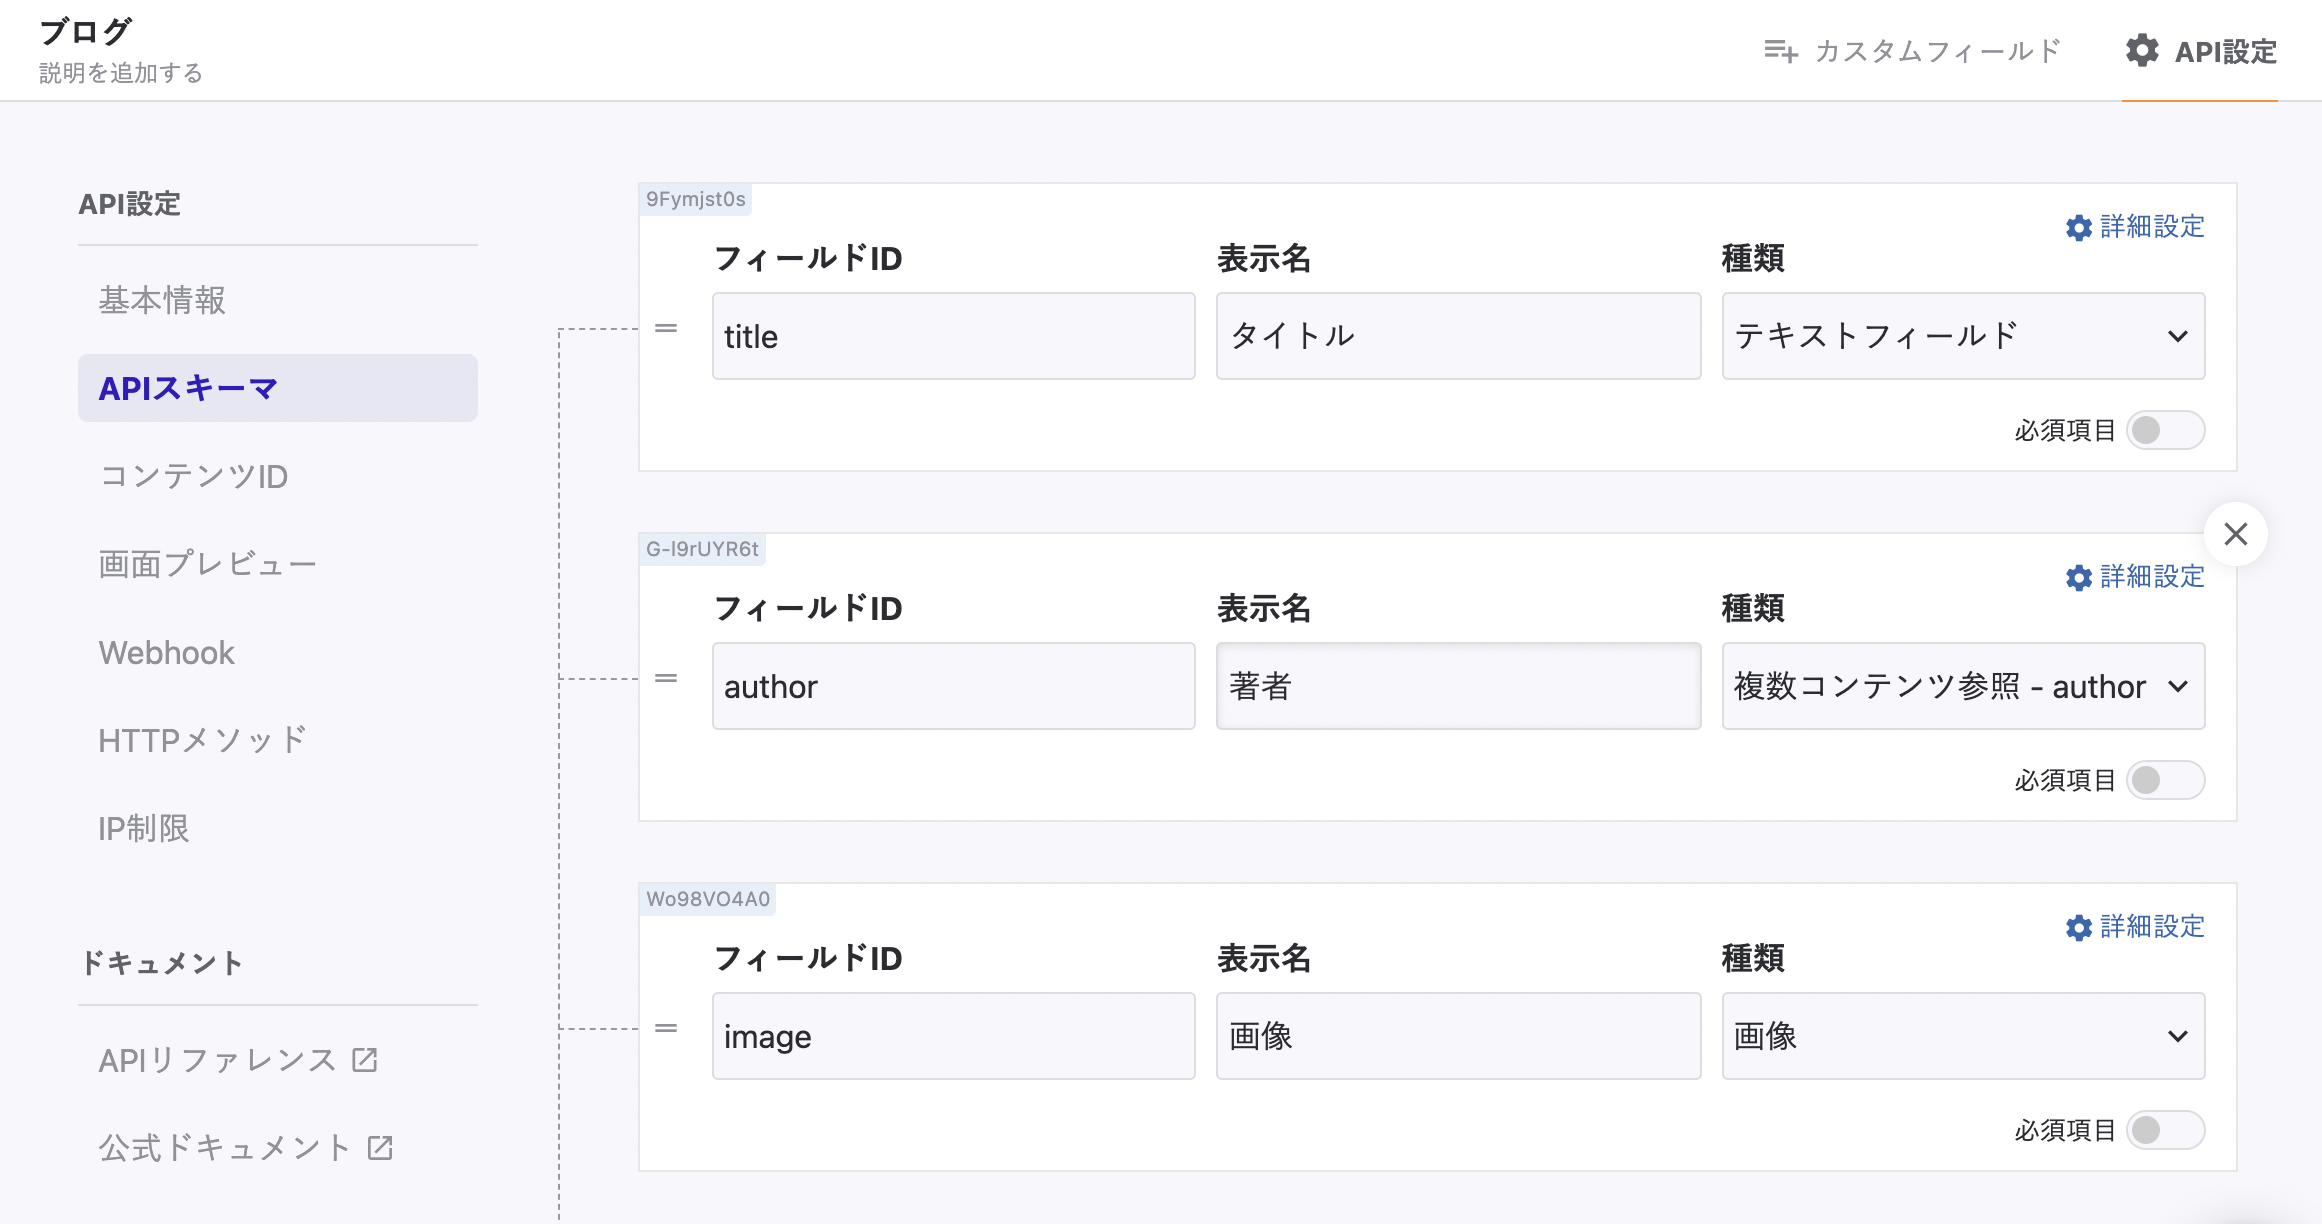Image resolution: width=2322 pixels, height=1224 pixels.
Task: Click drag handle icon beside author field
Action: coord(666,679)
